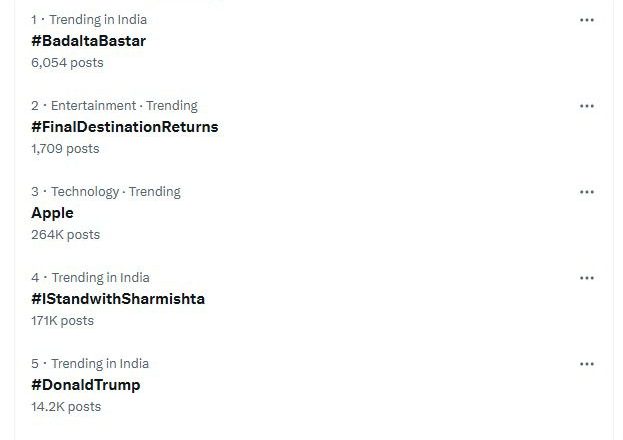
Task: Click the 14.2K posts count
Action: (65, 406)
